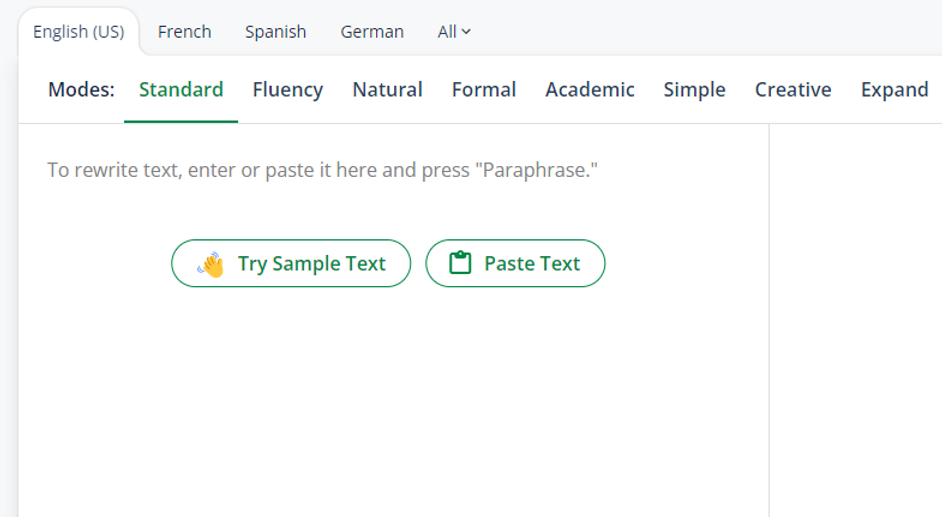This screenshot has width=942, height=517.
Task: Switch to the Spanish language tab
Action: (275, 32)
